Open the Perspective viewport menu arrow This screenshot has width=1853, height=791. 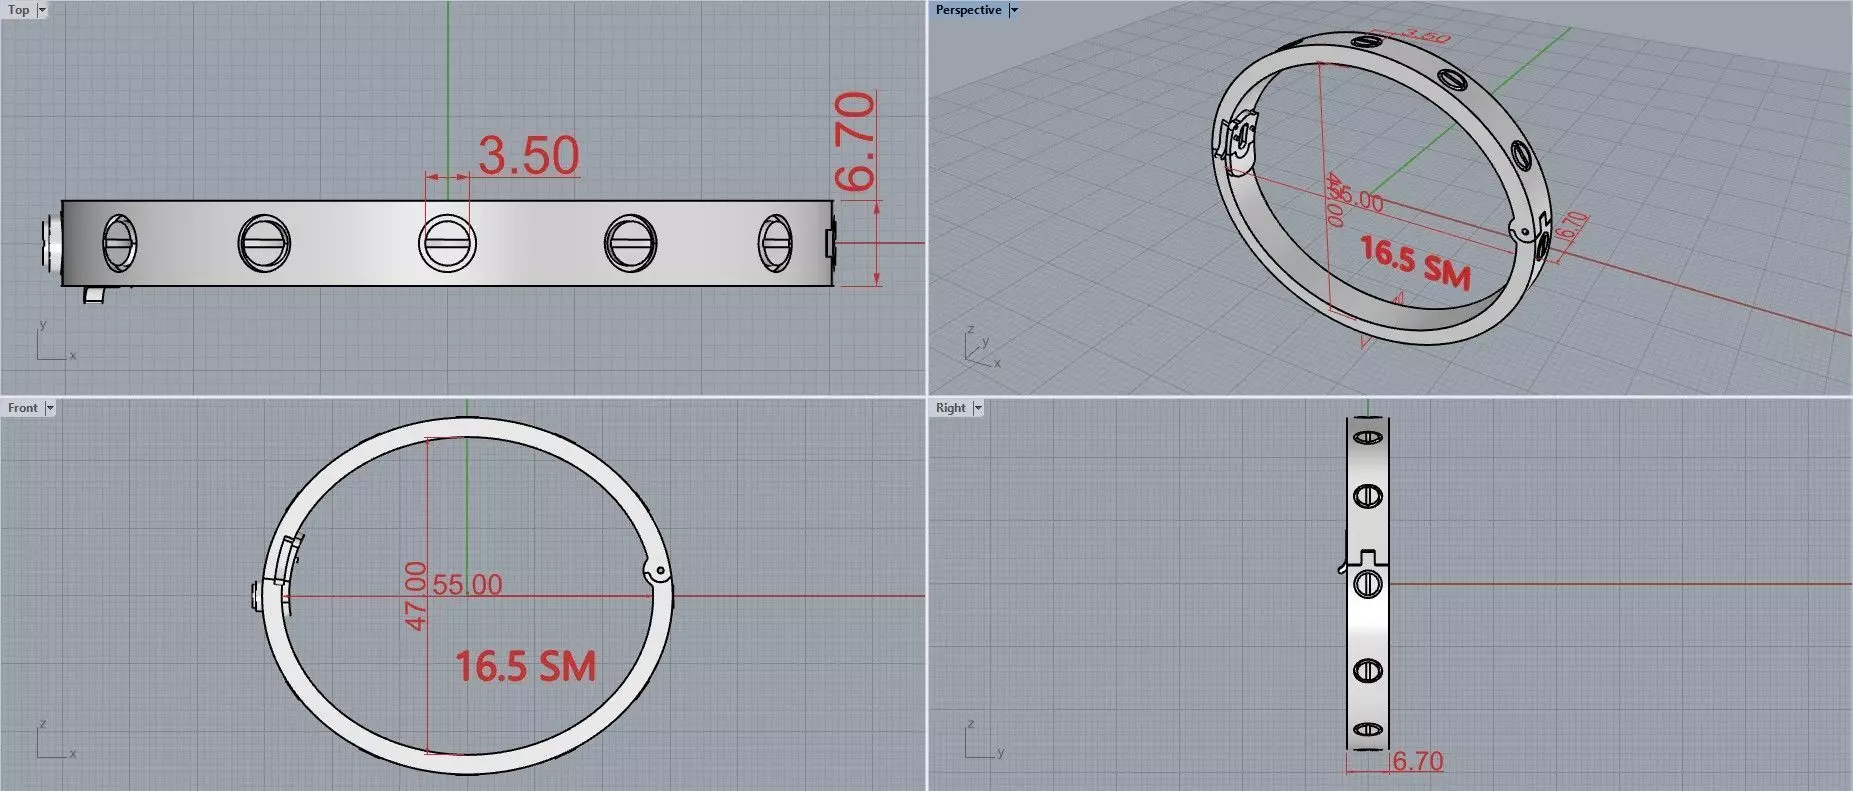pos(1013,10)
